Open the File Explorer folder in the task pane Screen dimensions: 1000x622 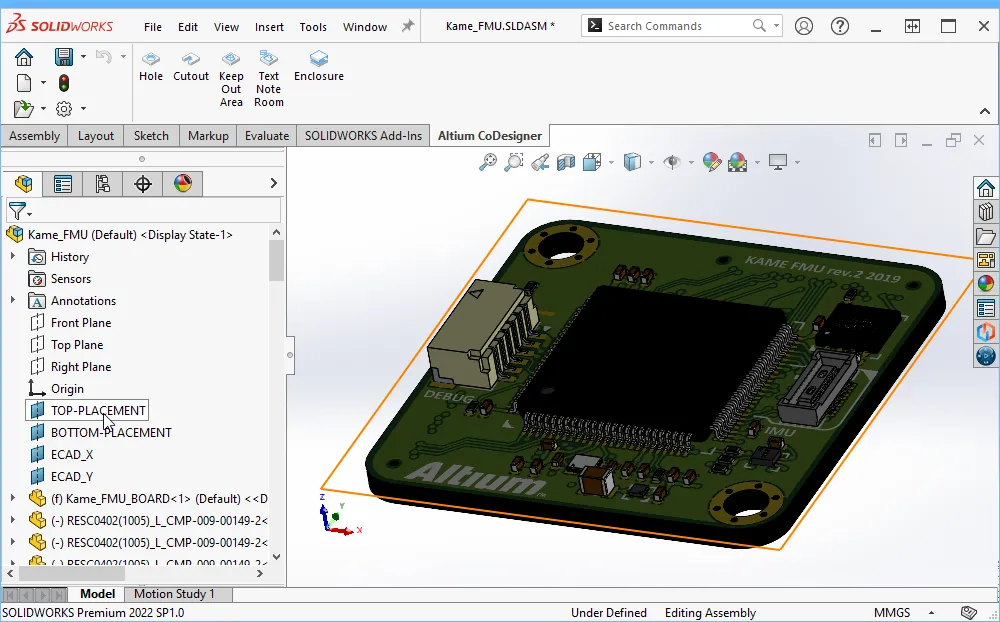[986, 237]
